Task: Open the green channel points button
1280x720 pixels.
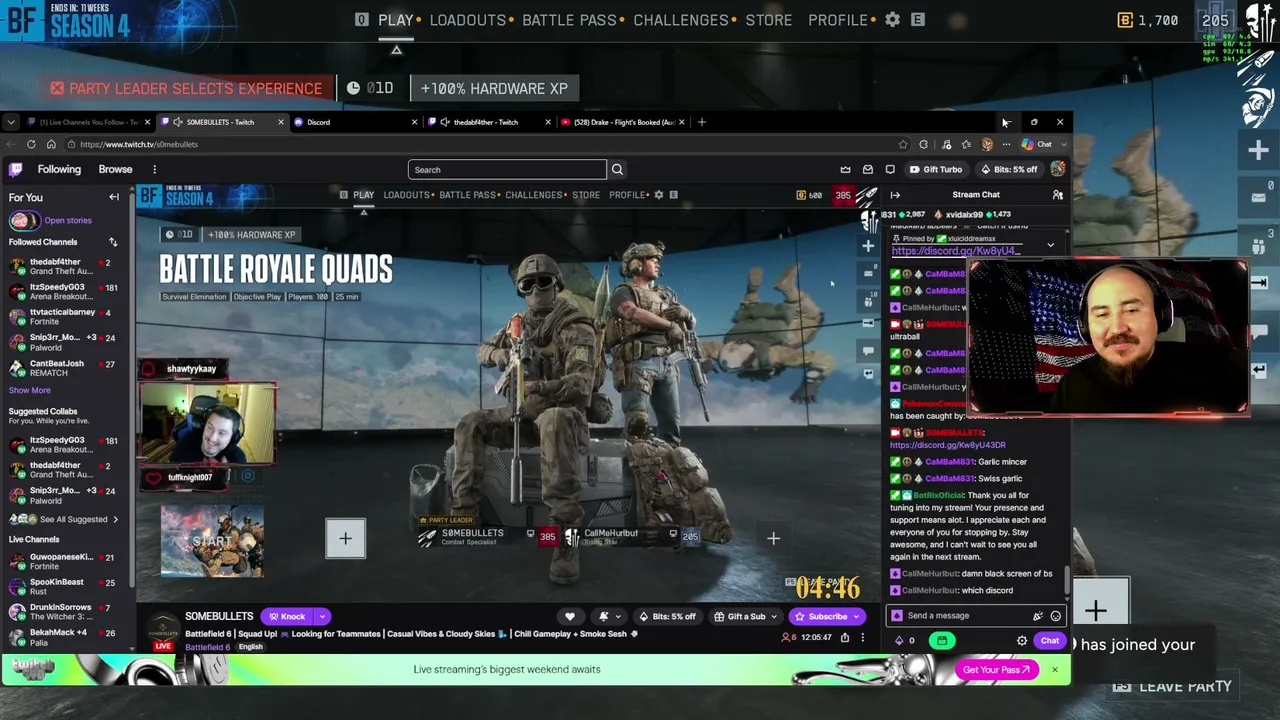Action: point(942,641)
